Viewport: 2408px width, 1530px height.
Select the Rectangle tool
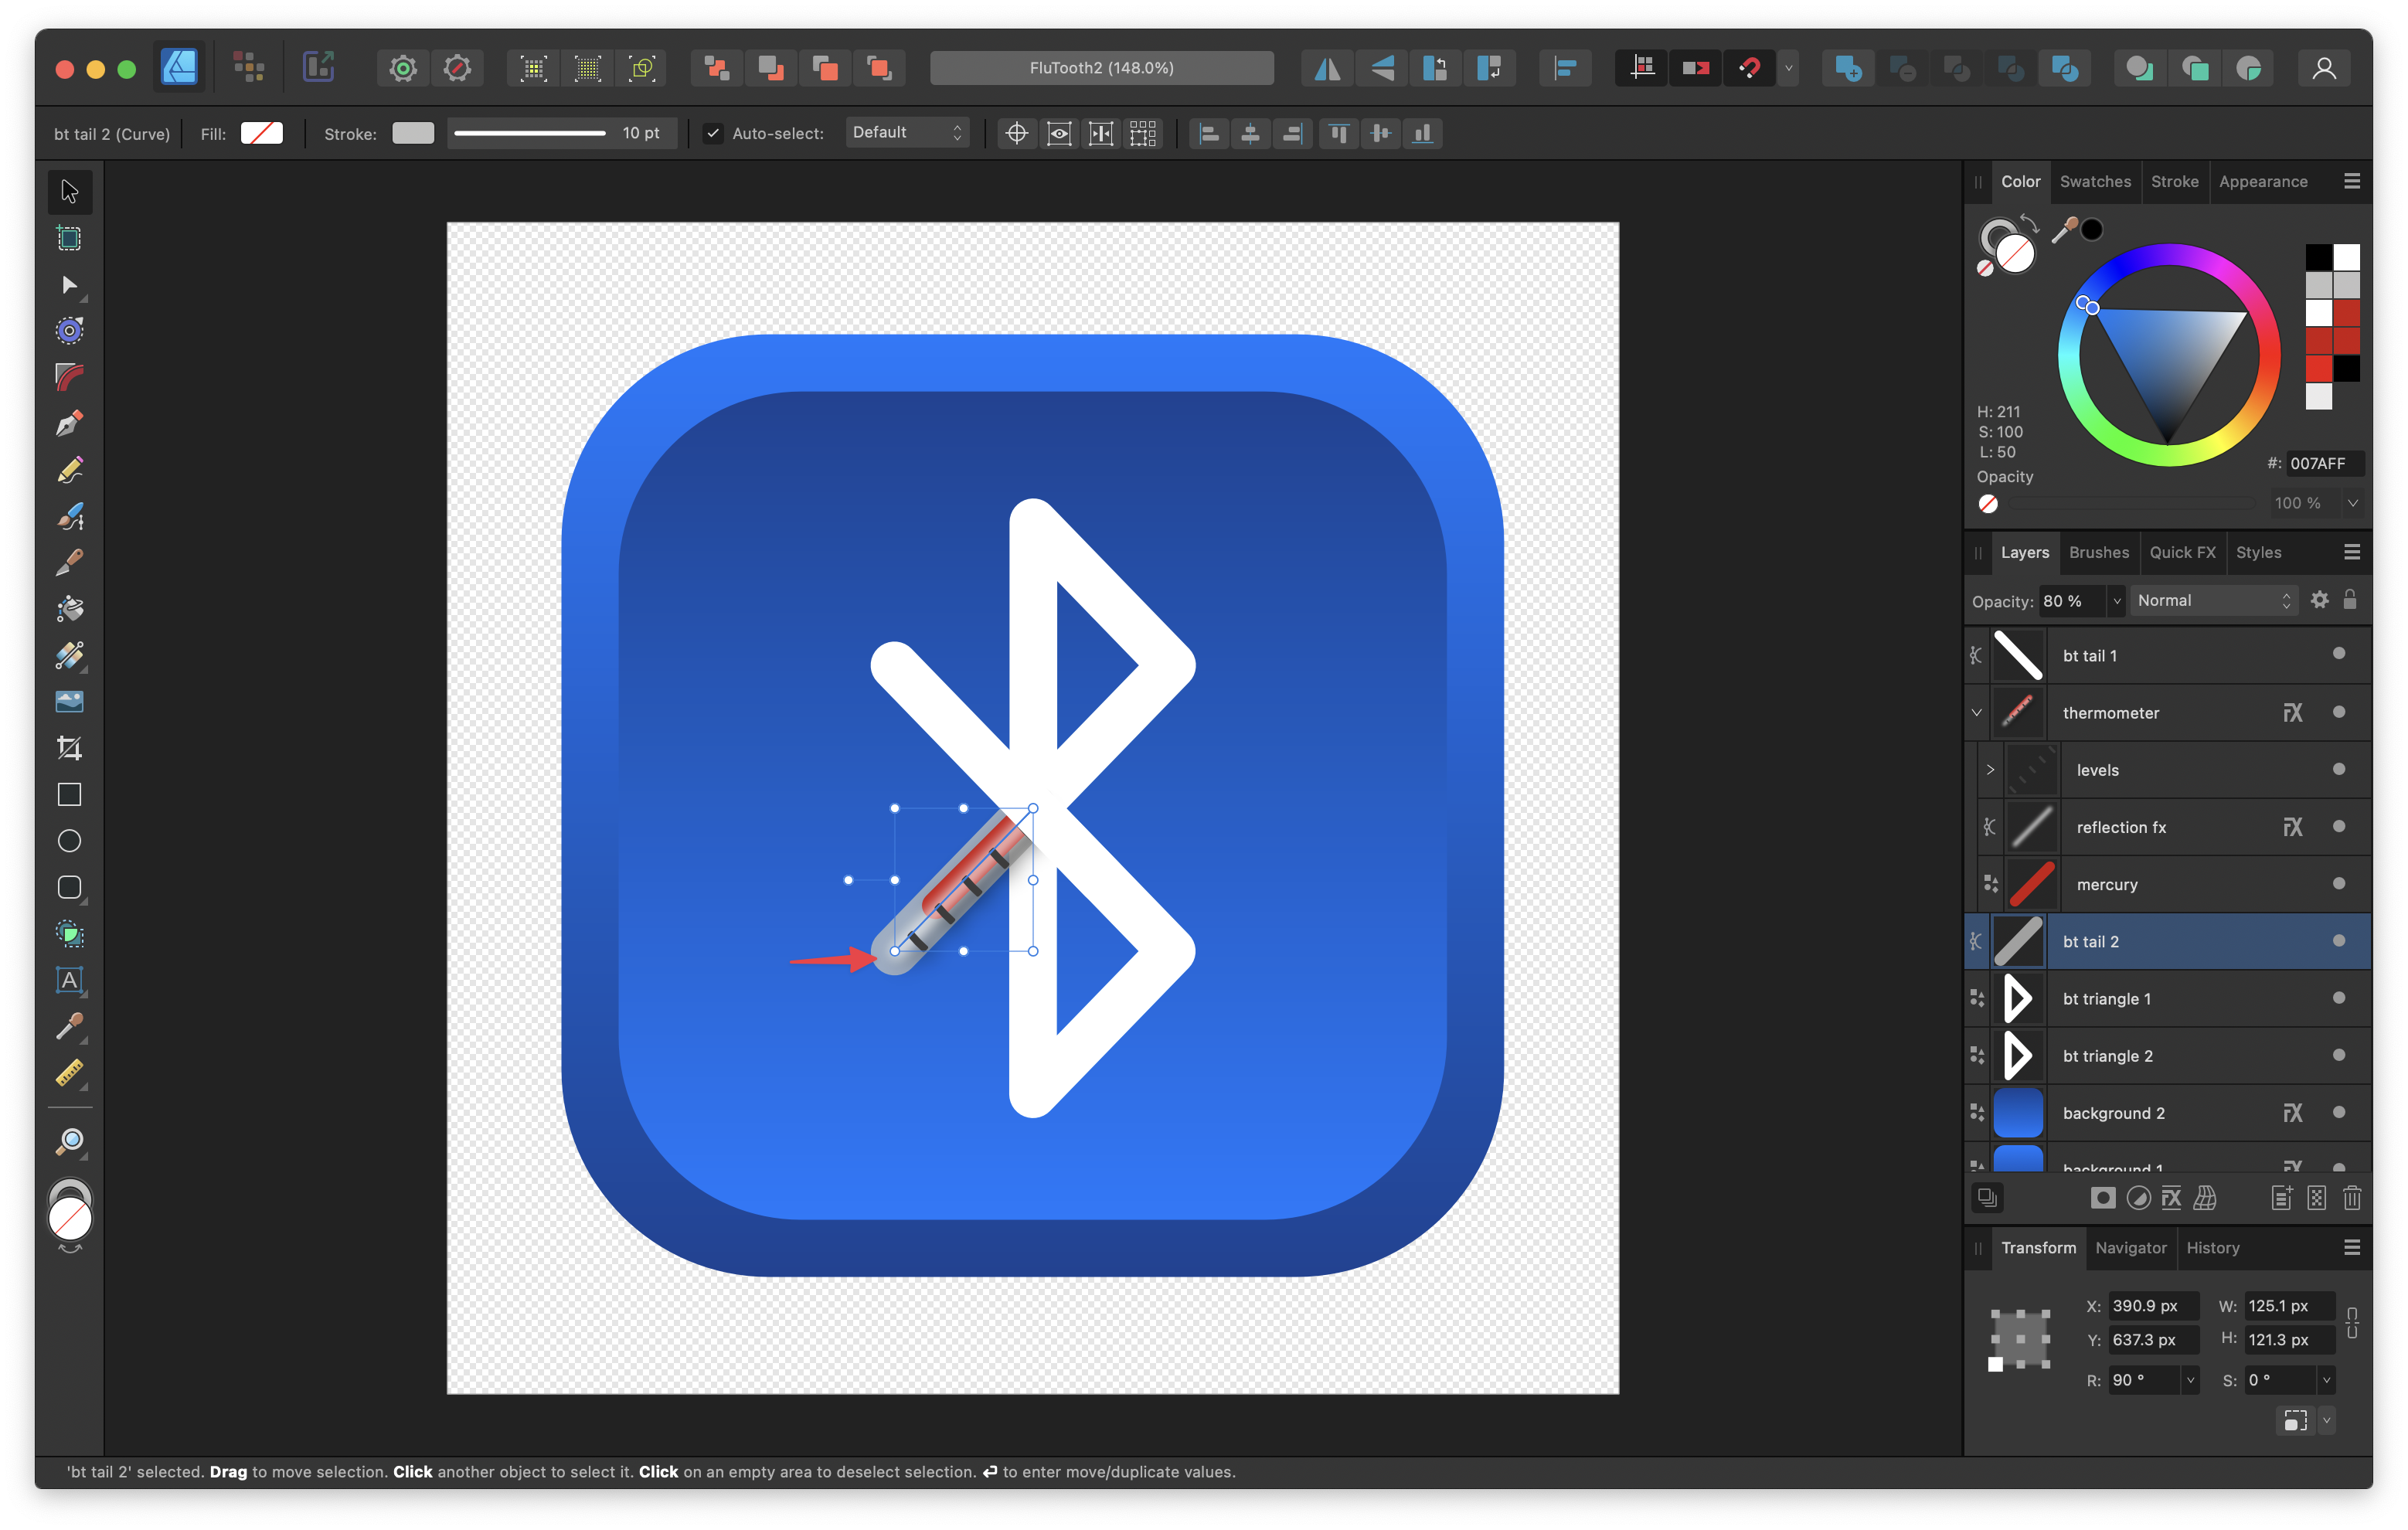(69, 794)
